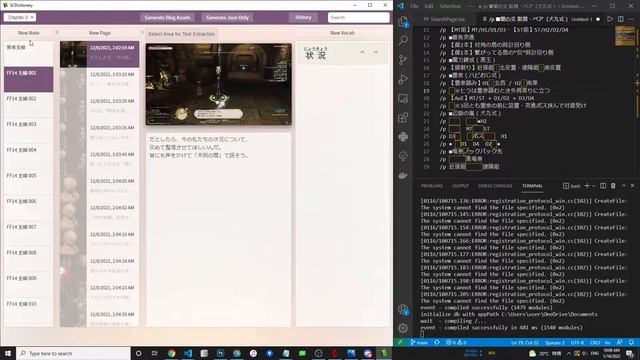Open the Selection menu in VS Code
The width and height of the screenshot is (640, 360).
click(450, 6)
